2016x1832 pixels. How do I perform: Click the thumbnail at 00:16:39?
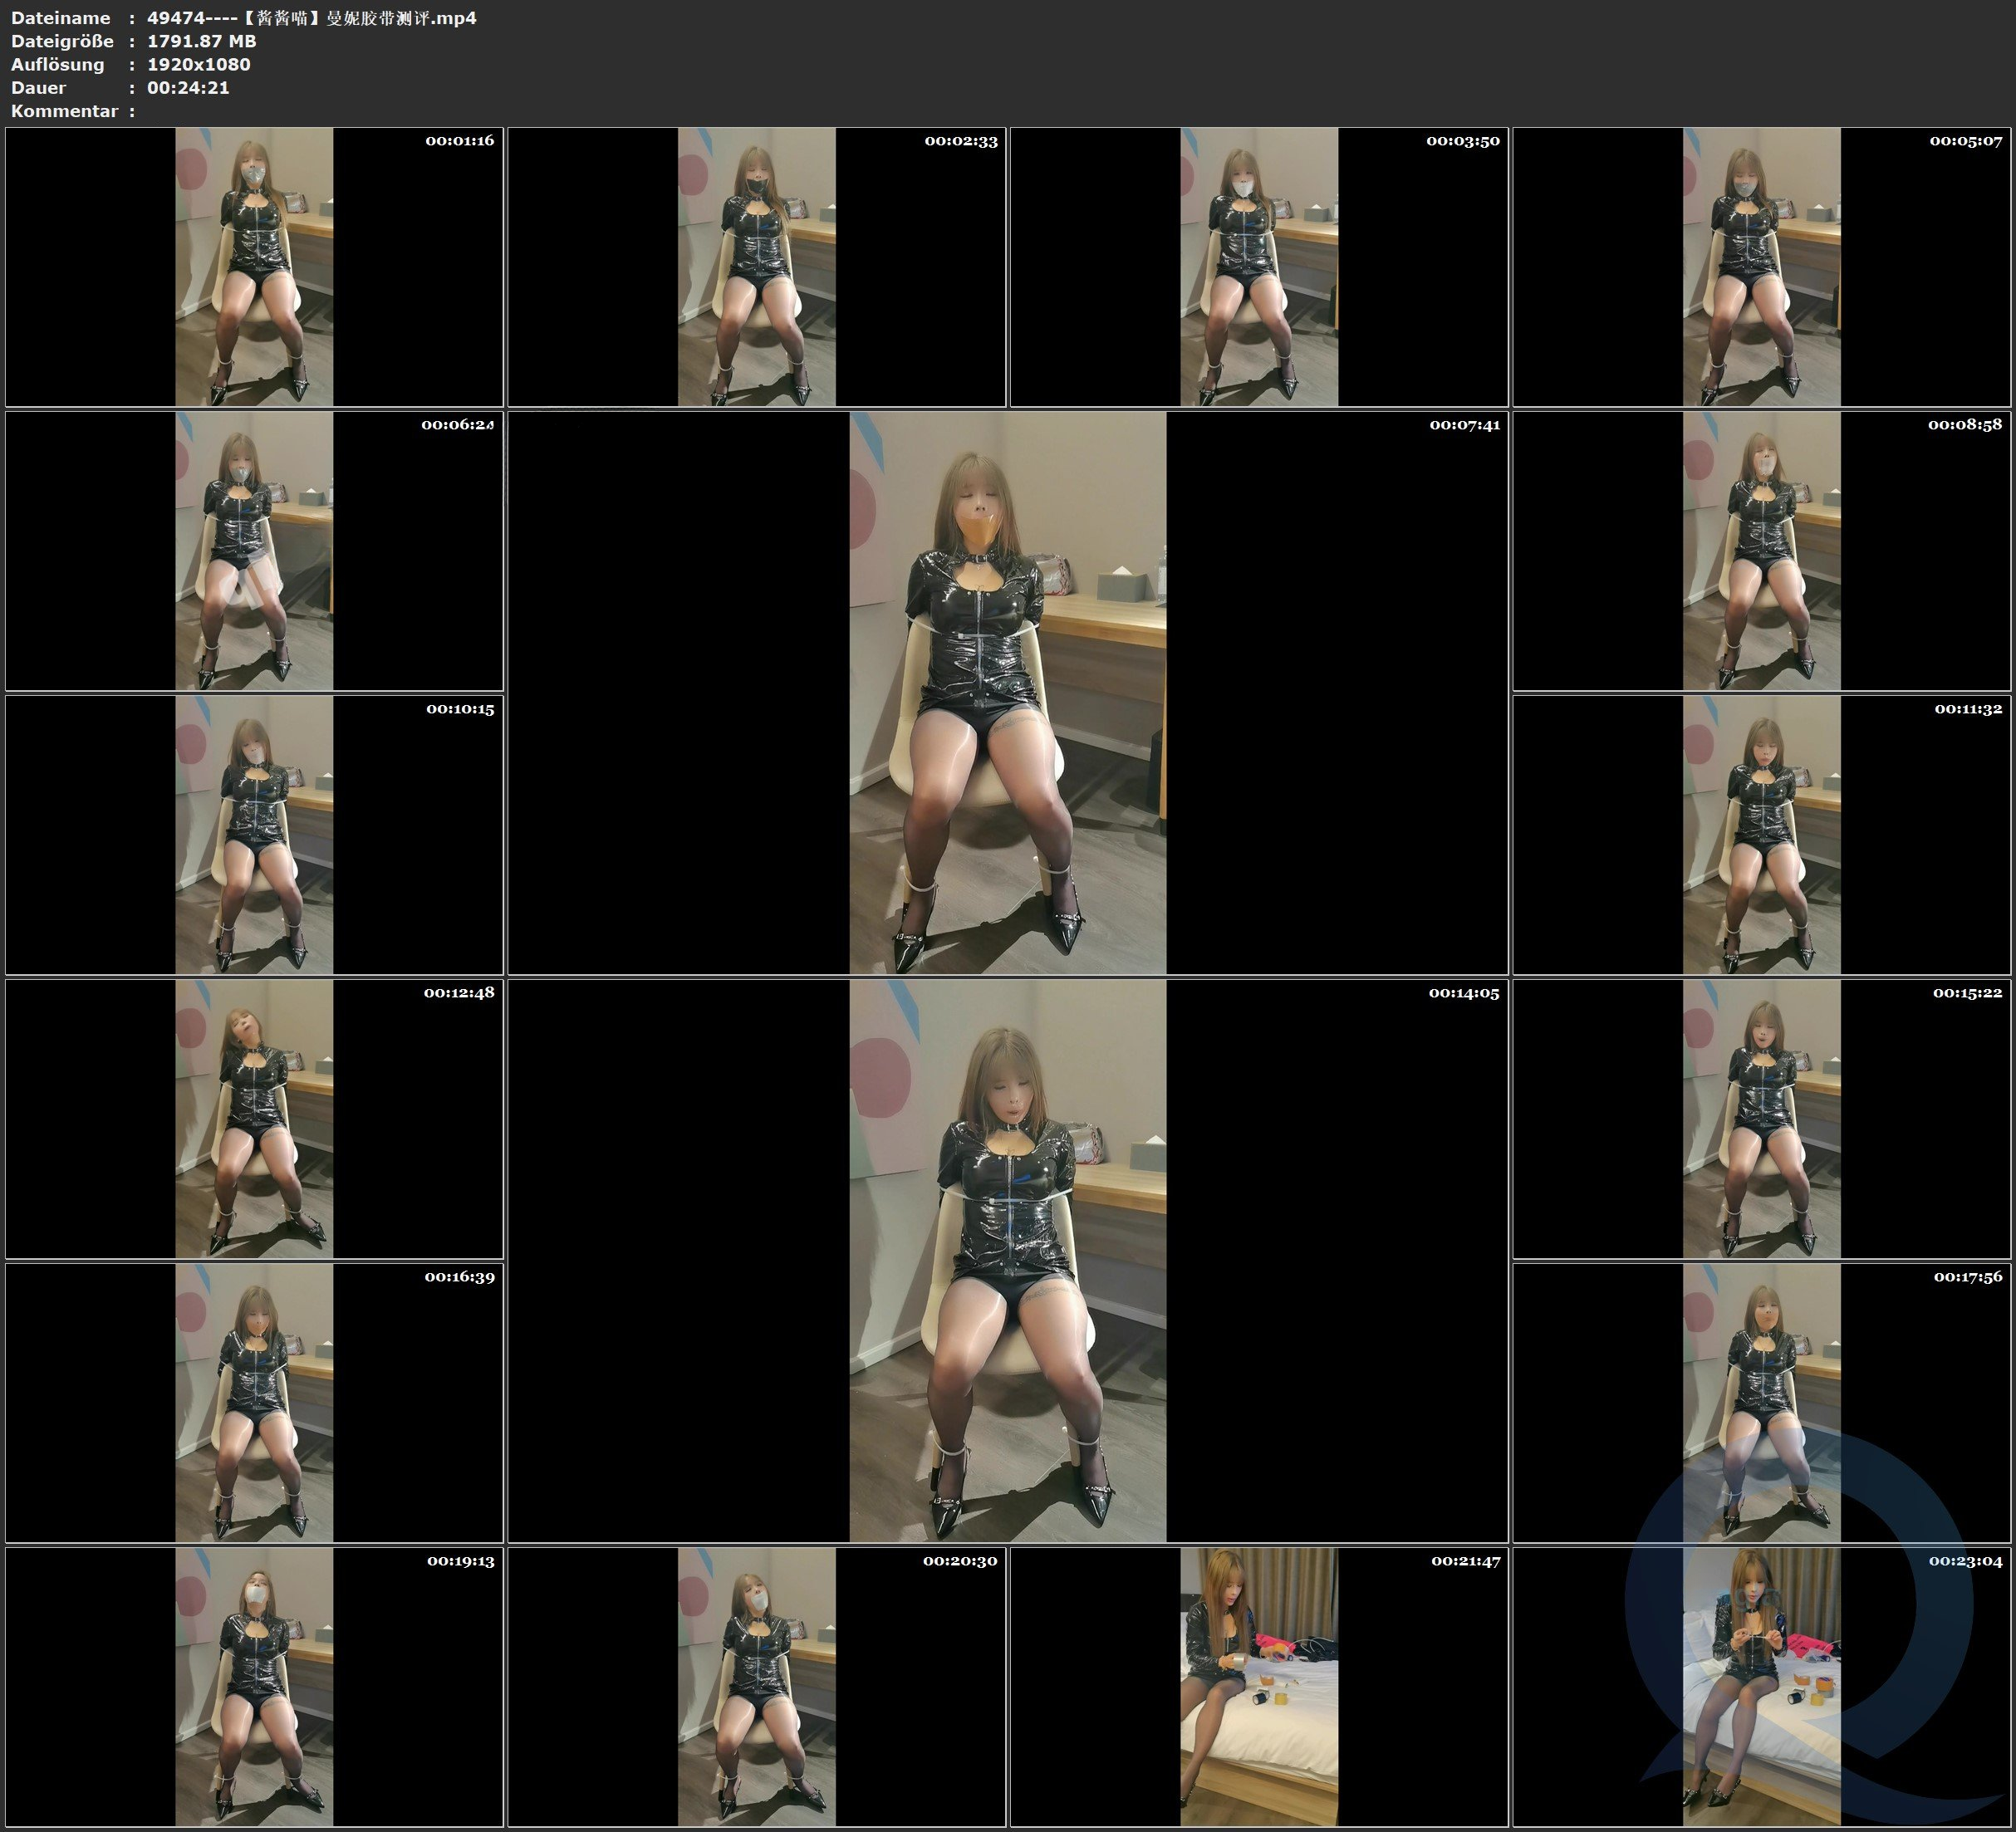(254, 1402)
